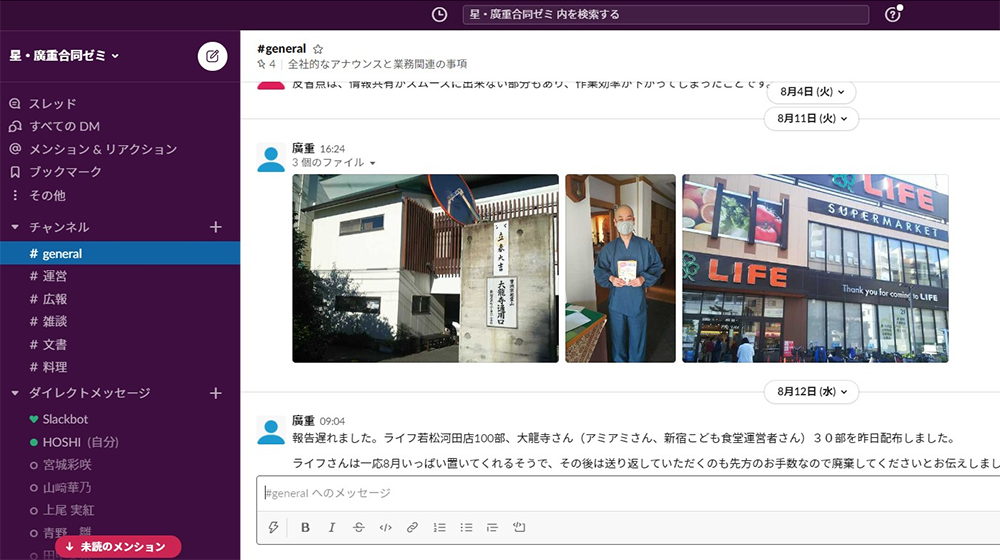
Task: Open the LIFE supermarket photo
Action: [x=815, y=269]
